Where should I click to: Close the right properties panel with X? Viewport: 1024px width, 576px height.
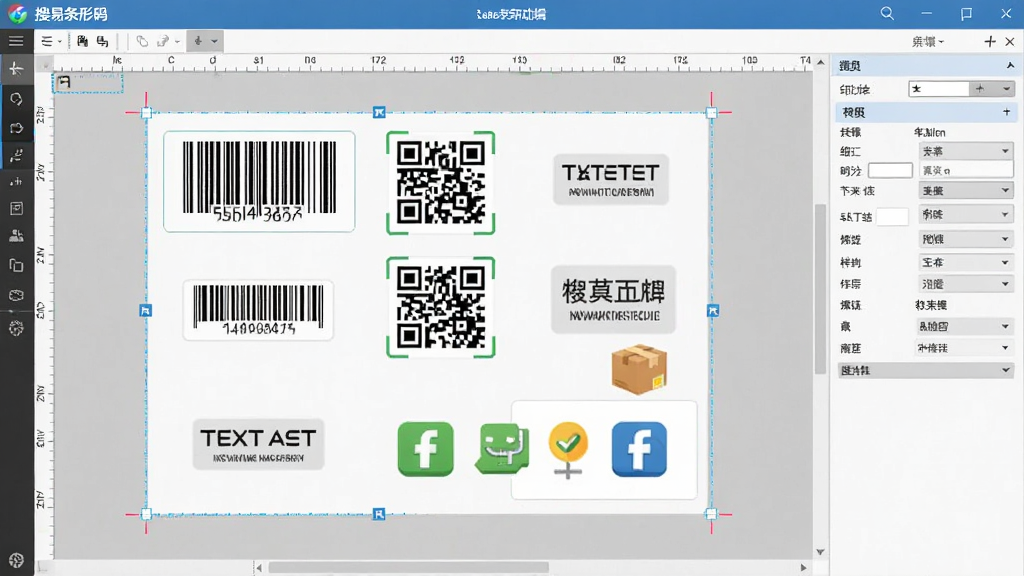click(1010, 41)
